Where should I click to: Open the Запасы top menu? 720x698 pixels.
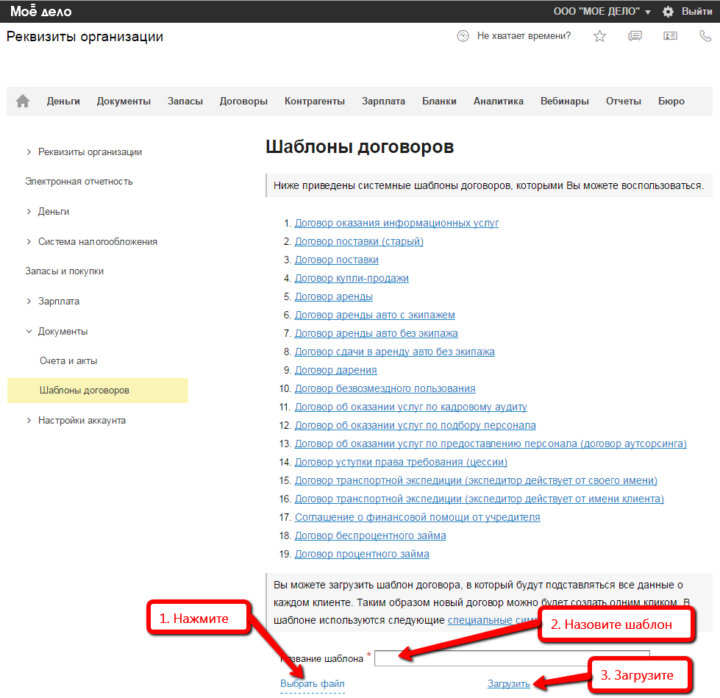[185, 101]
